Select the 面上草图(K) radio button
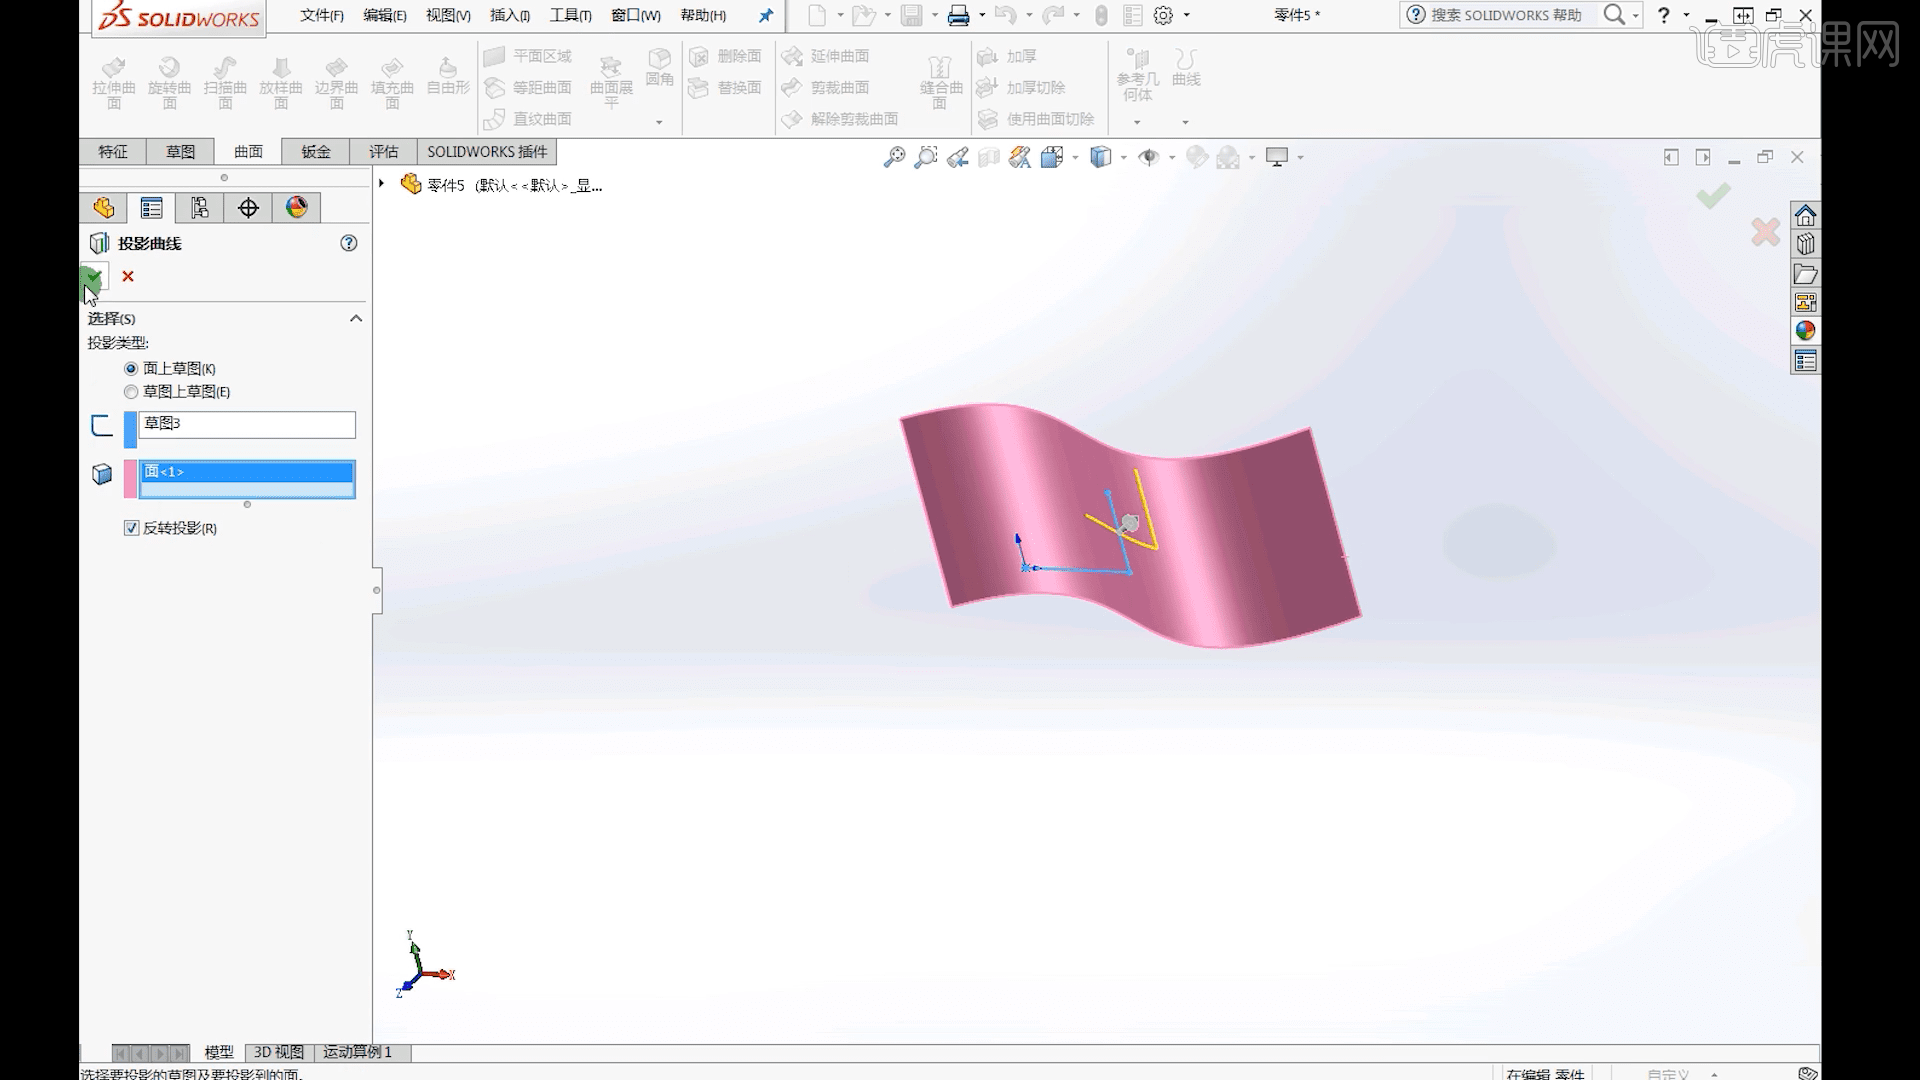This screenshot has width=1920, height=1080. 130,368
